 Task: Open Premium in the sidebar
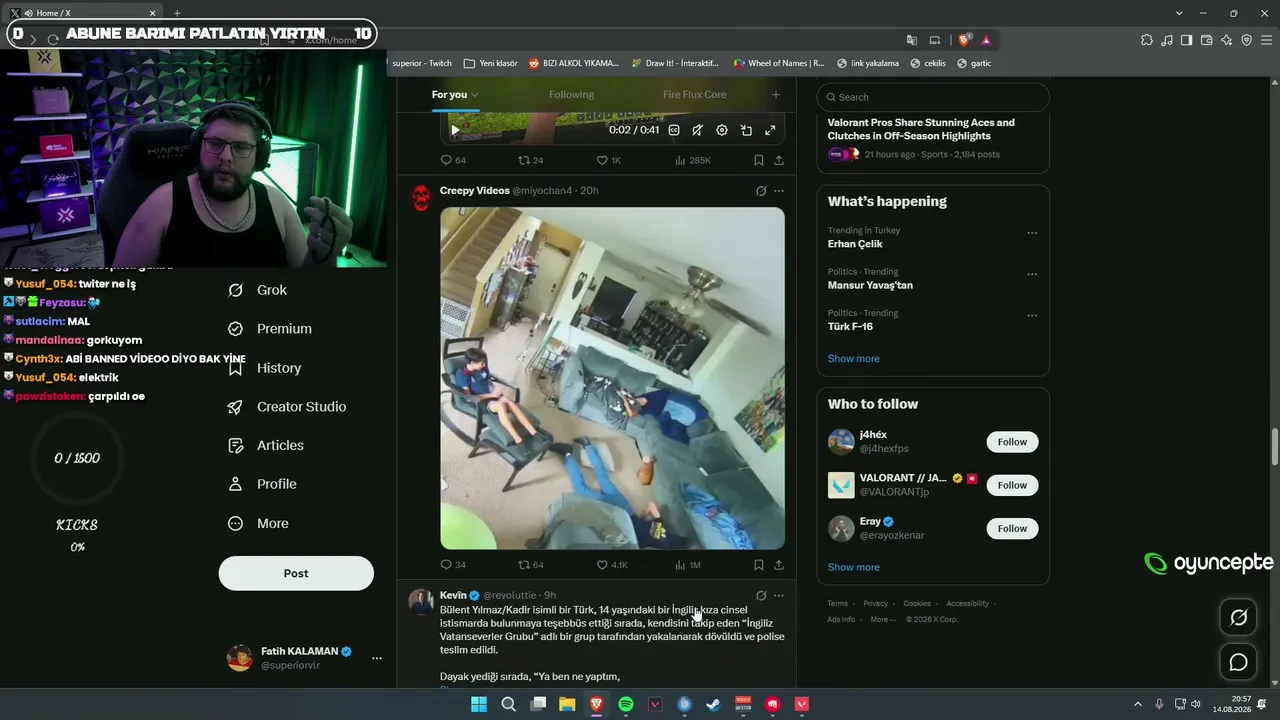coord(270,329)
